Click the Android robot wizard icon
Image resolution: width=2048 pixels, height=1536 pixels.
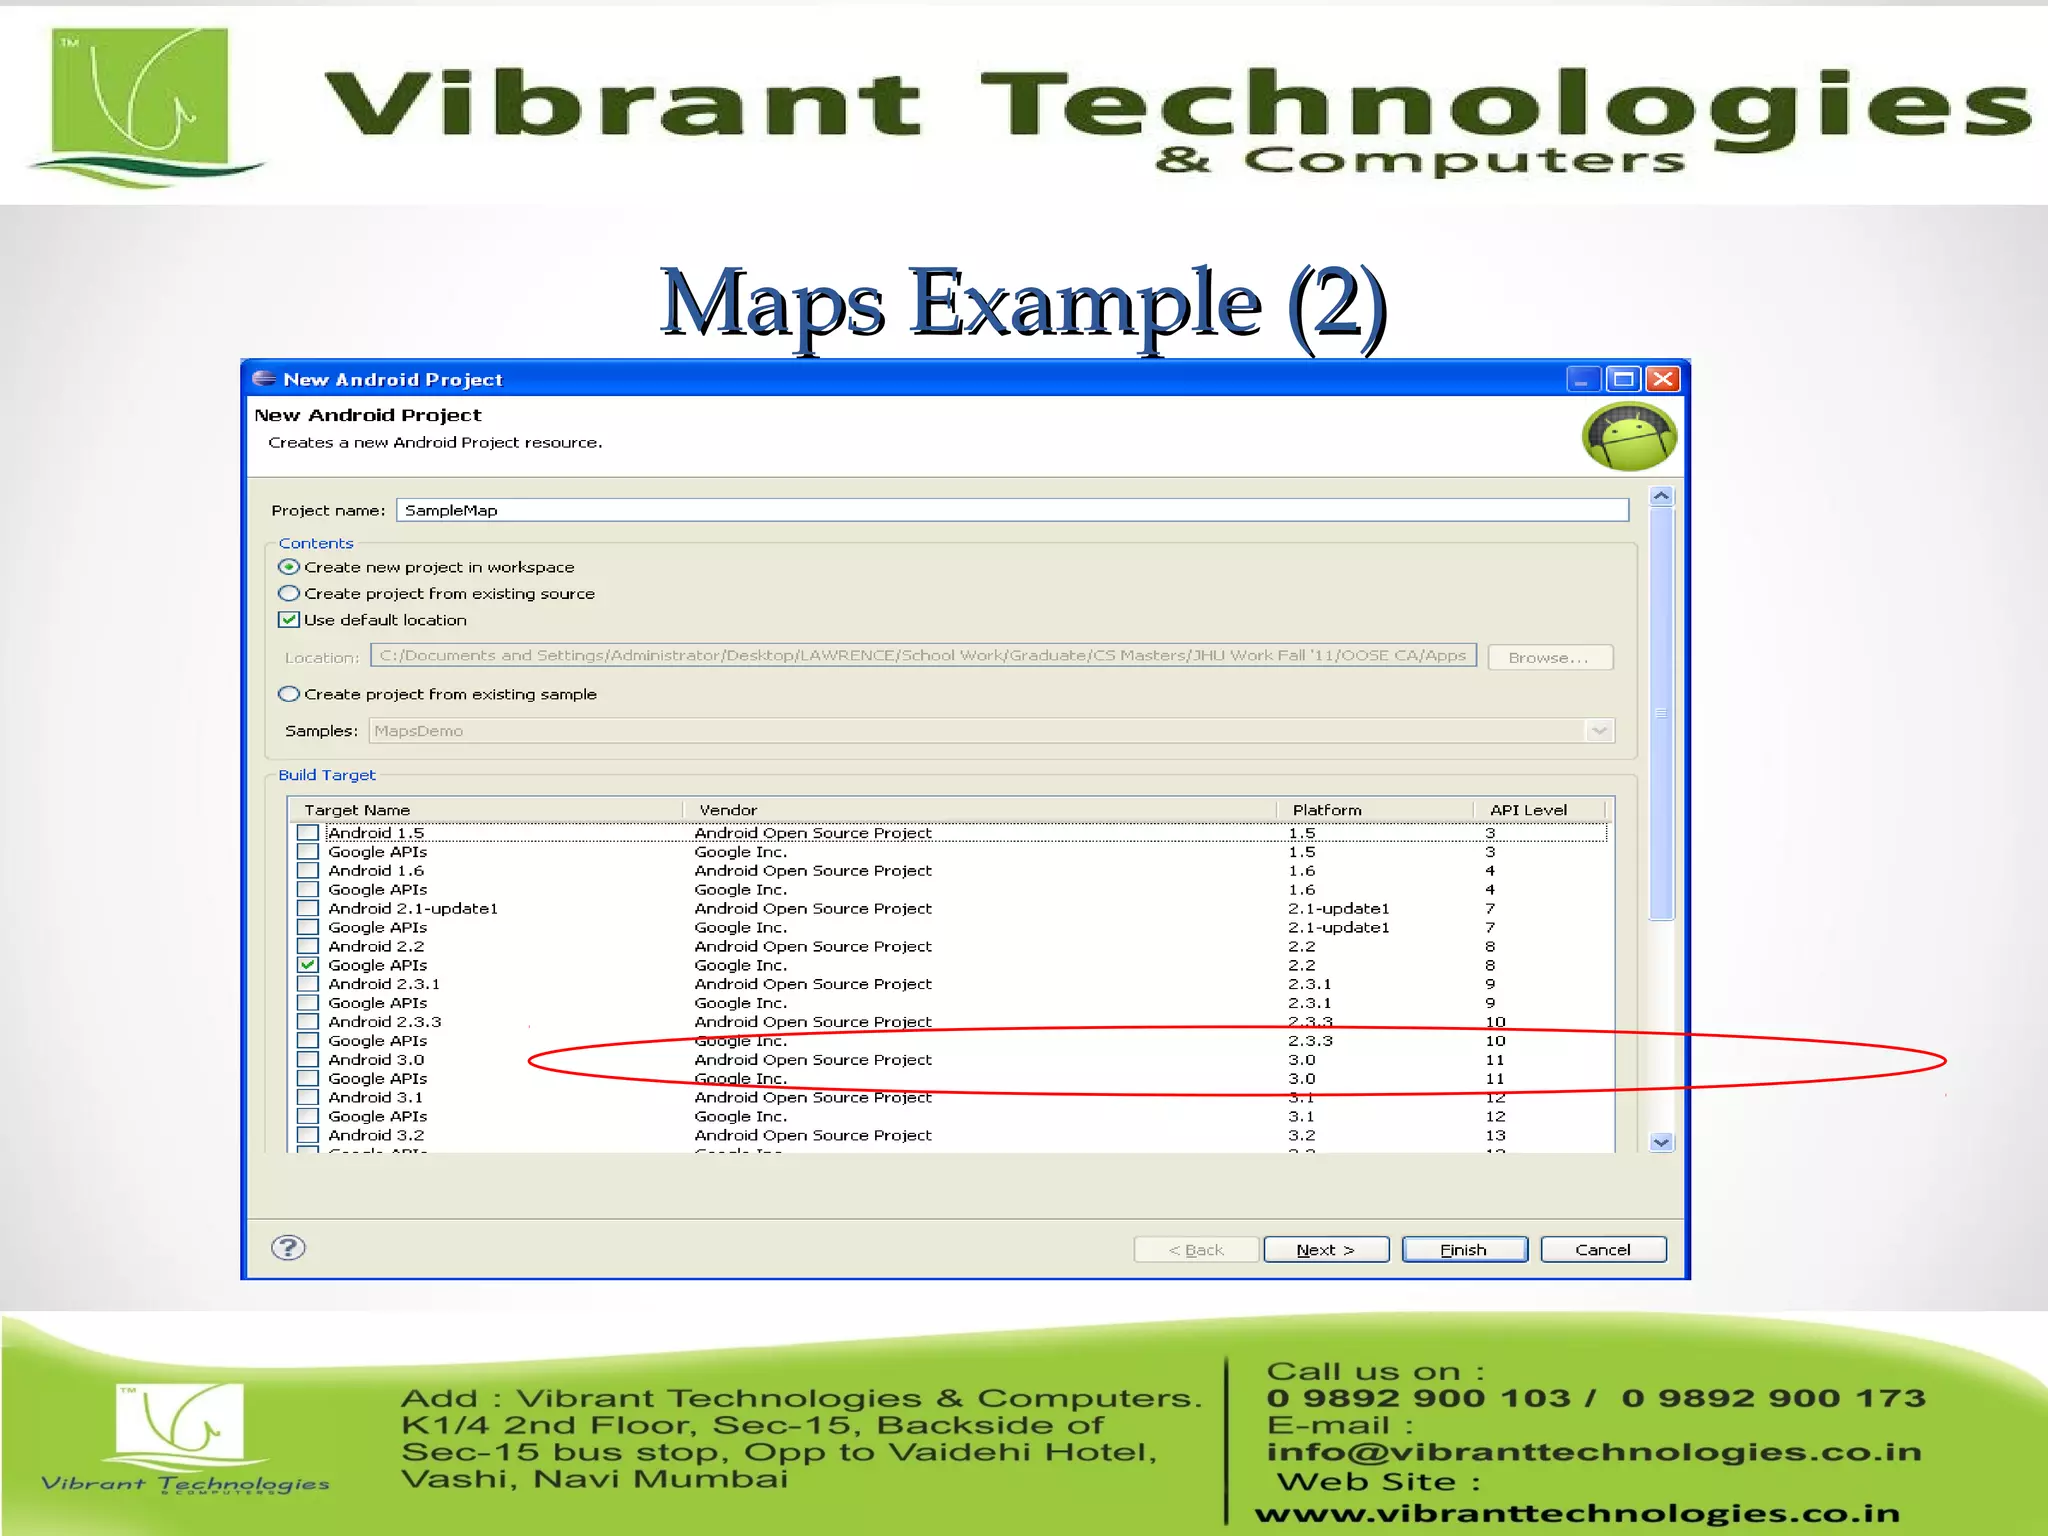1628,437
